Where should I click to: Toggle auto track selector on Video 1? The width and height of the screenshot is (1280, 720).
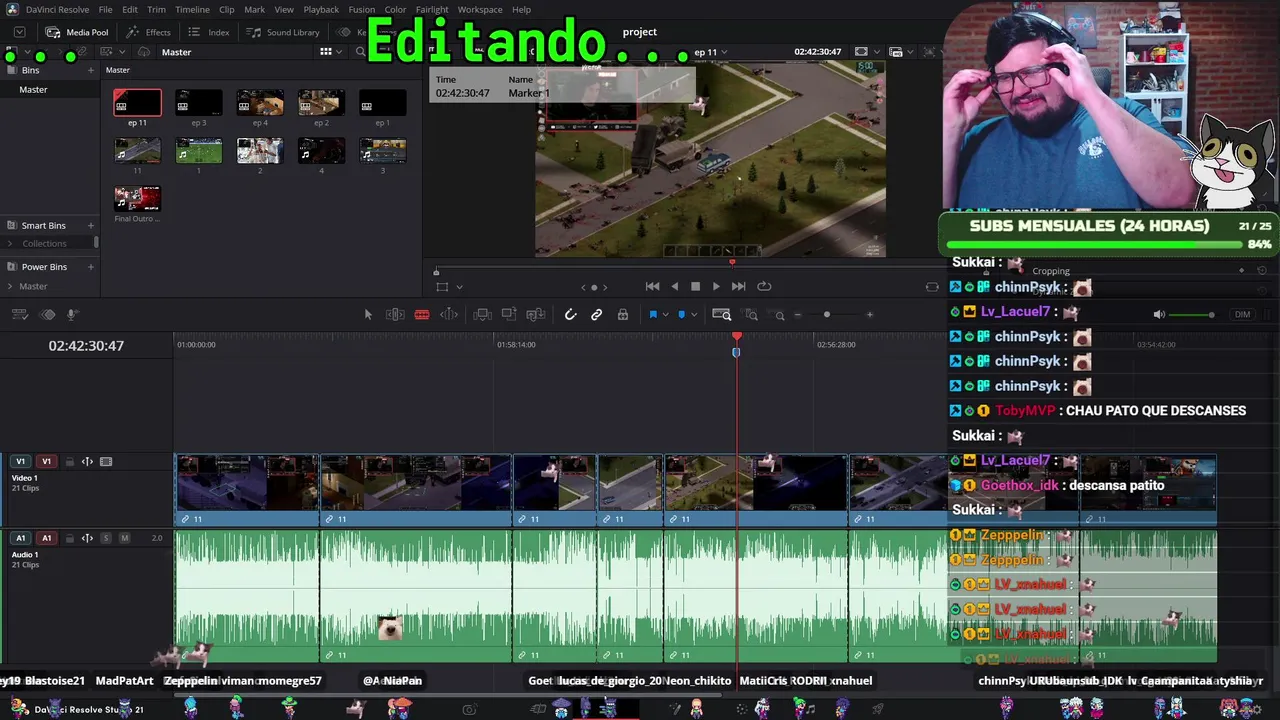(x=87, y=462)
